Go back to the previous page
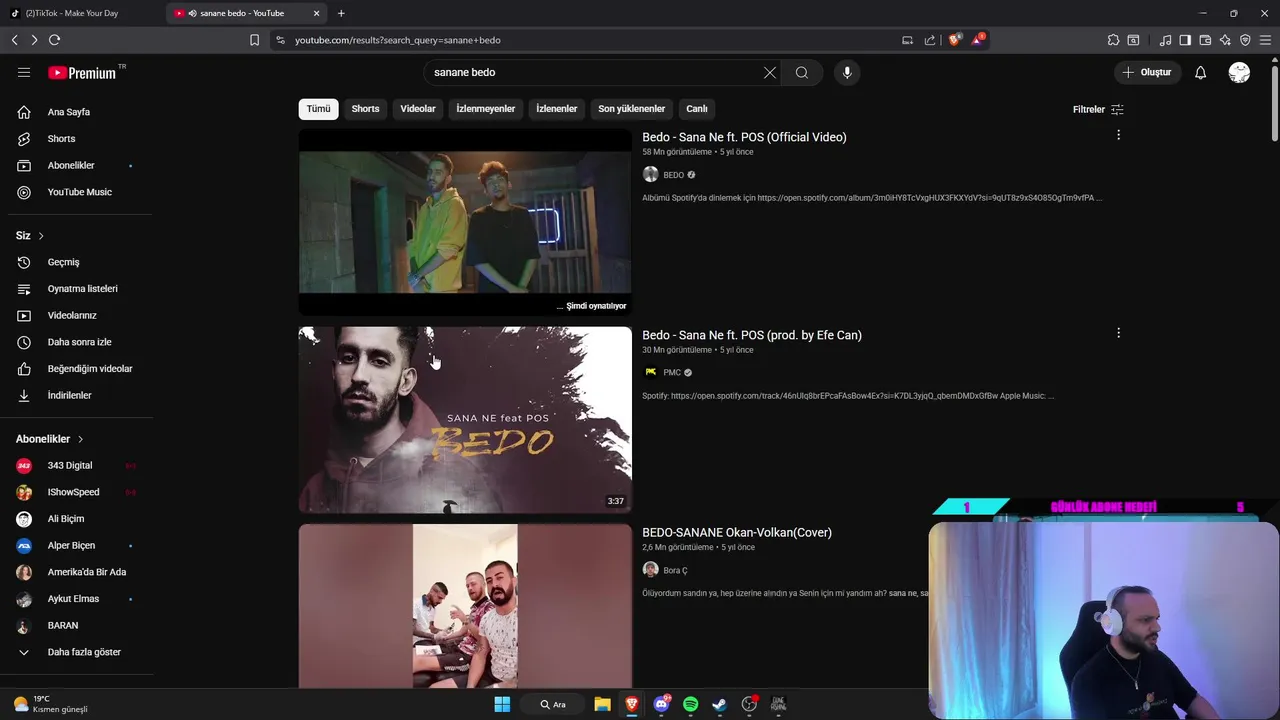Image resolution: width=1280 pixels, height=720 pixels. point(14,40)
